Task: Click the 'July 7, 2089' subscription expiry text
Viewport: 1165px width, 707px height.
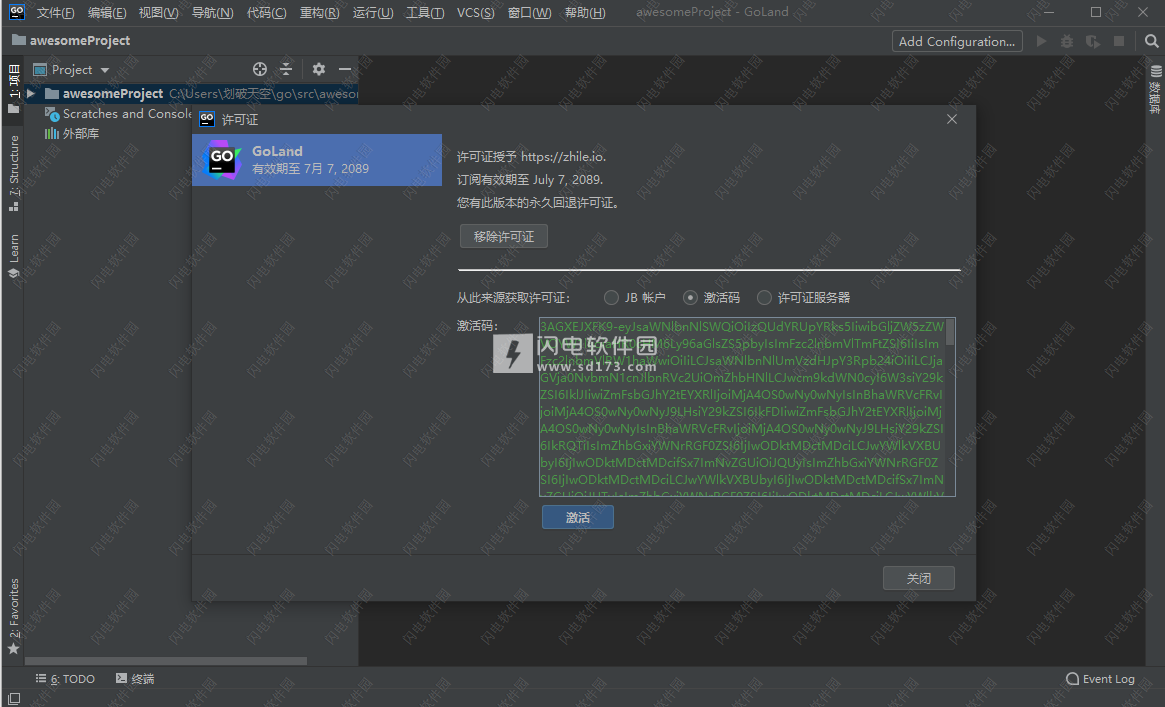Action: coord(568,180)
